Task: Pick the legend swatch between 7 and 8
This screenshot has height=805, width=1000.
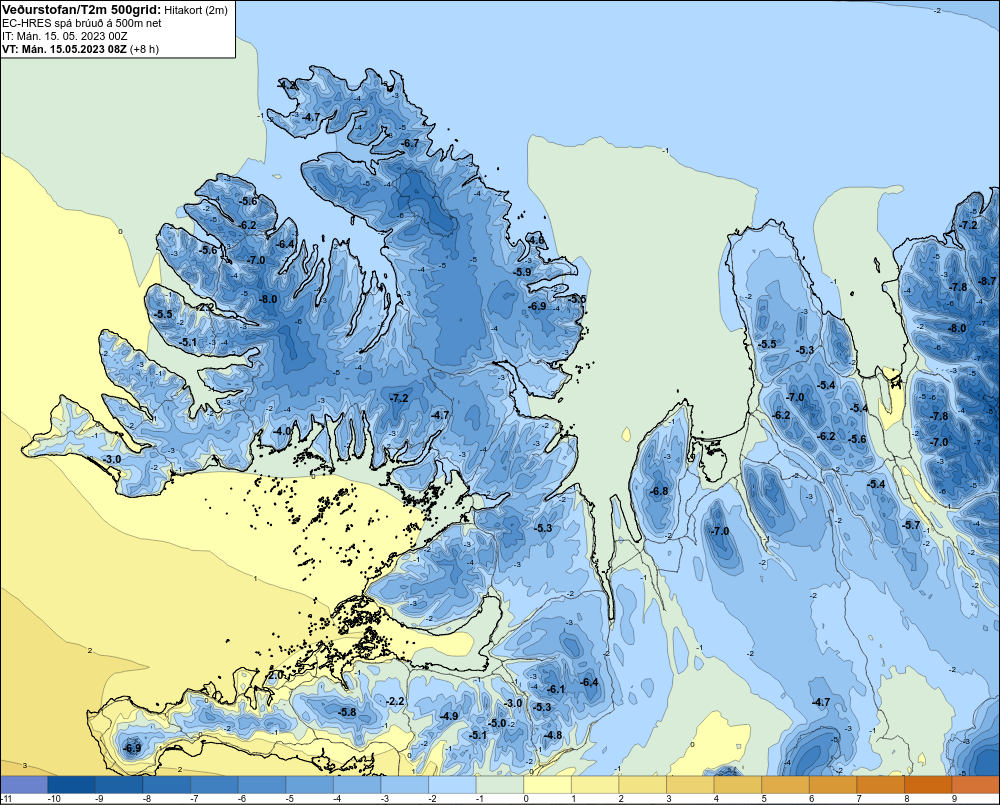Action: pos(881,784)
